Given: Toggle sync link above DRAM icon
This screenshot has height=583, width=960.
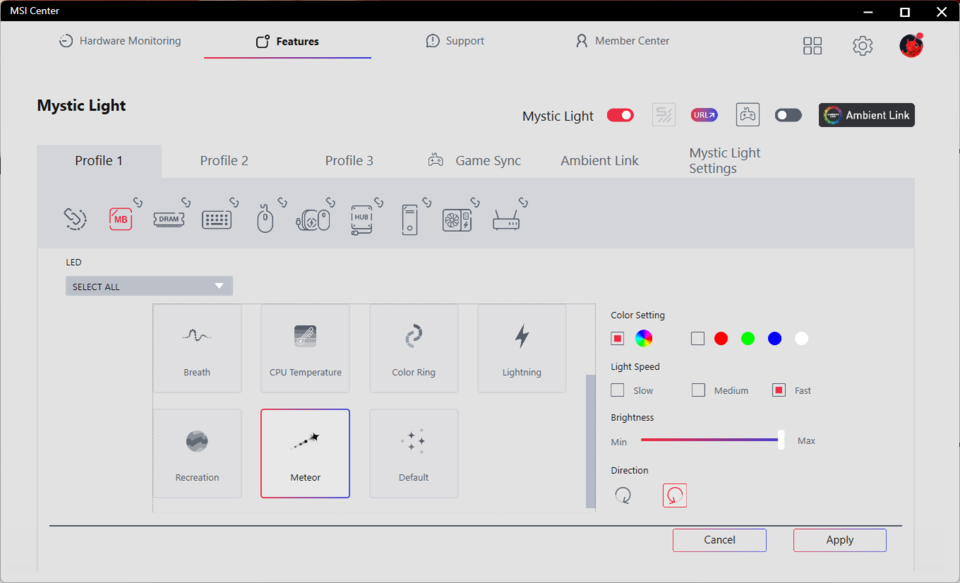Looking at the screenshot, I should (x=186, y=201).
